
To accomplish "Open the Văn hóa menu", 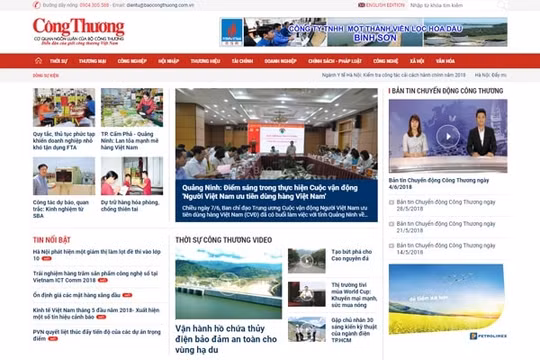I will click(445, 61).
